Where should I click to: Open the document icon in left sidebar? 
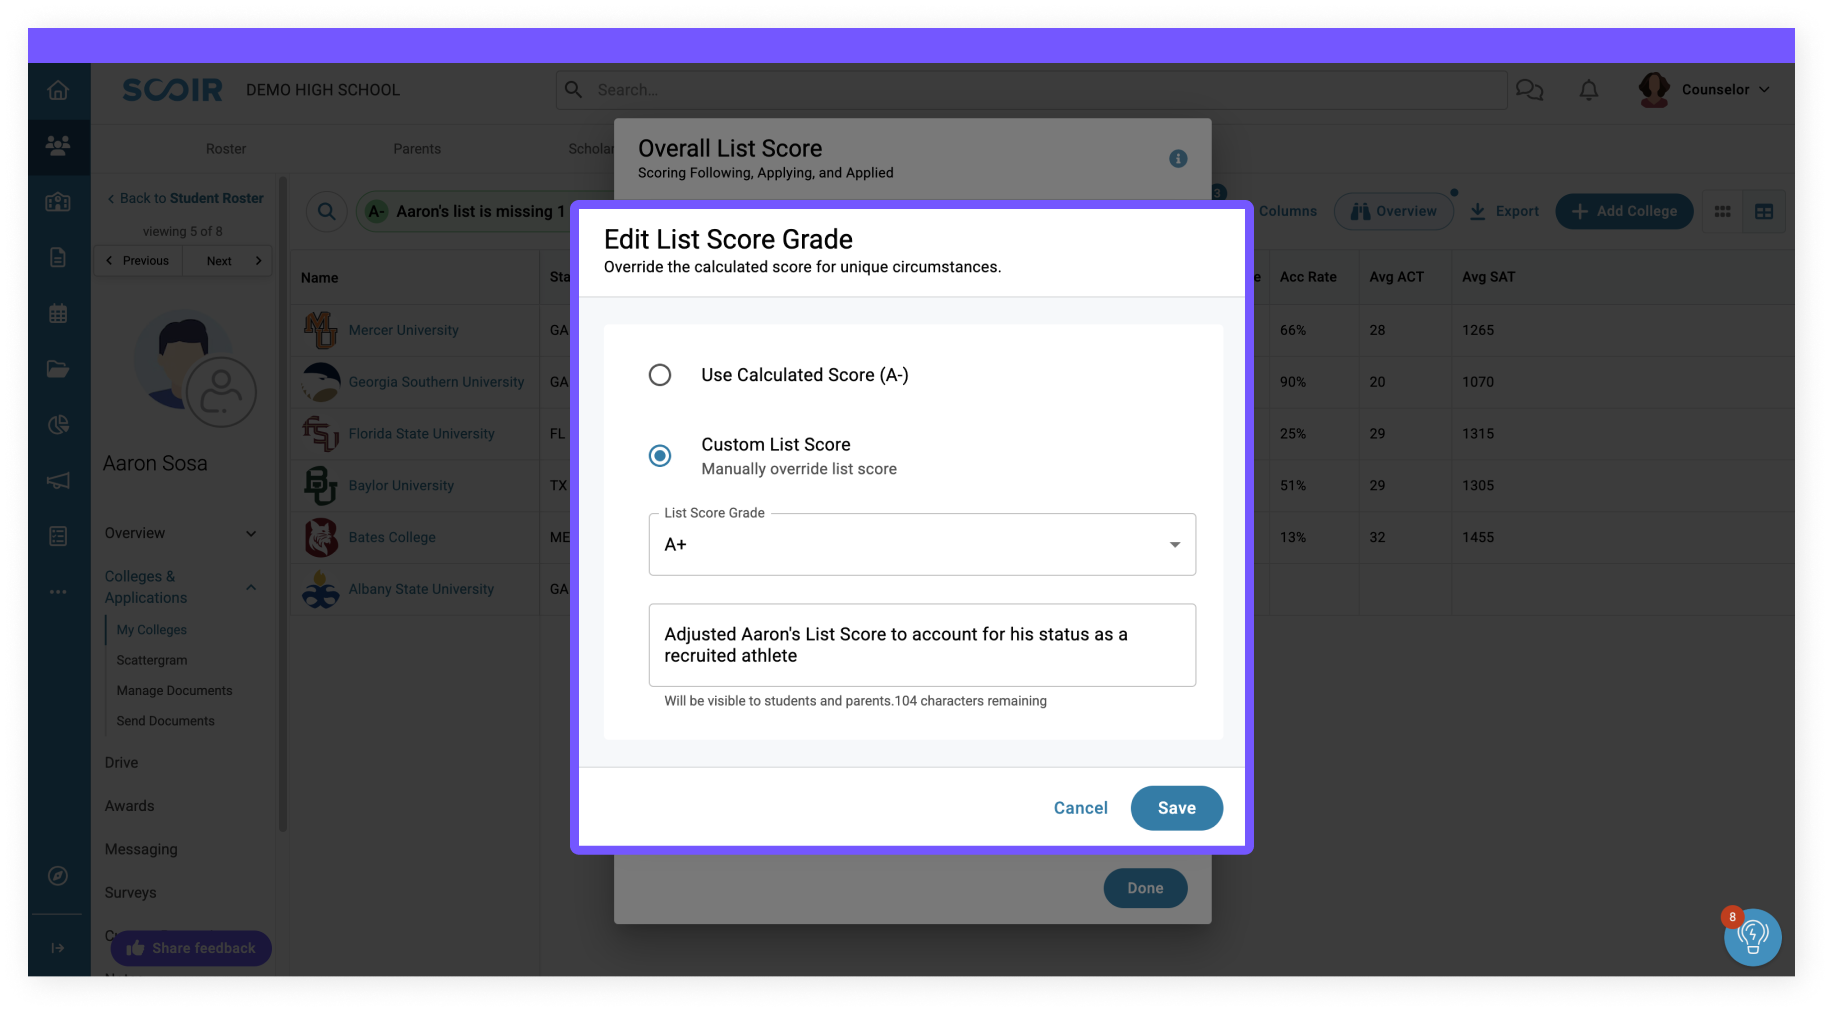58,258
